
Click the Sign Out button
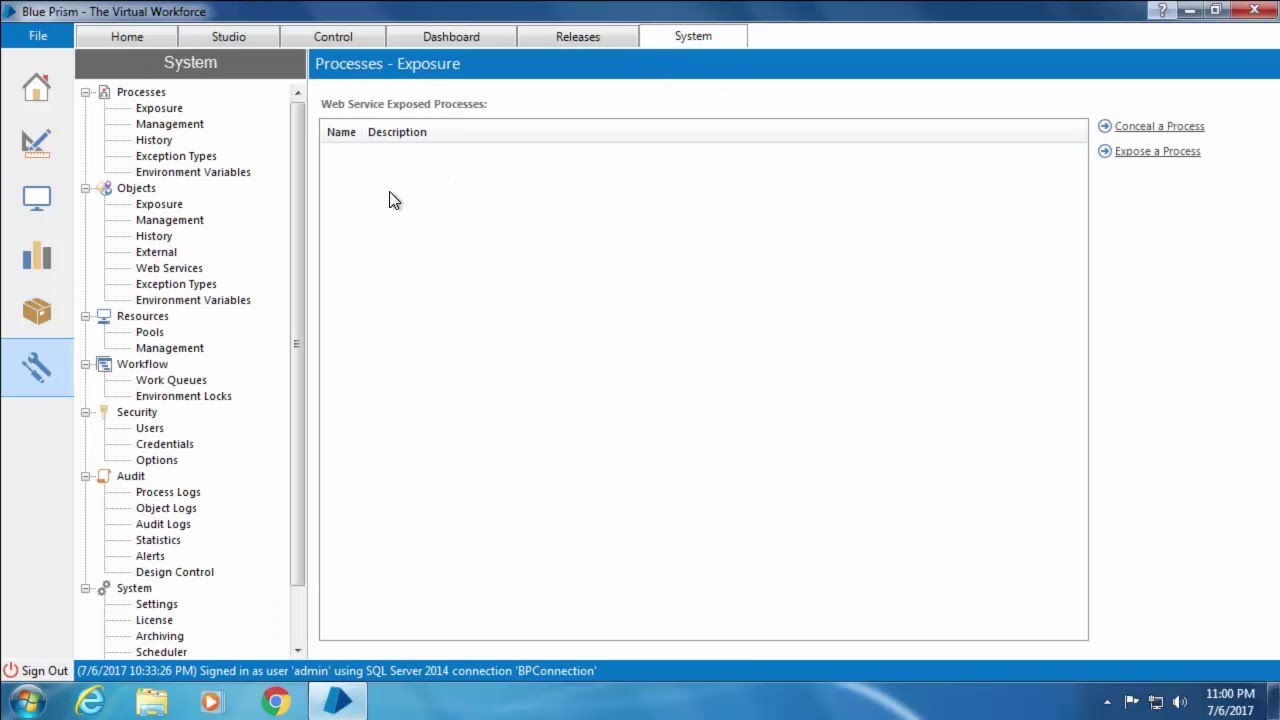36,671
